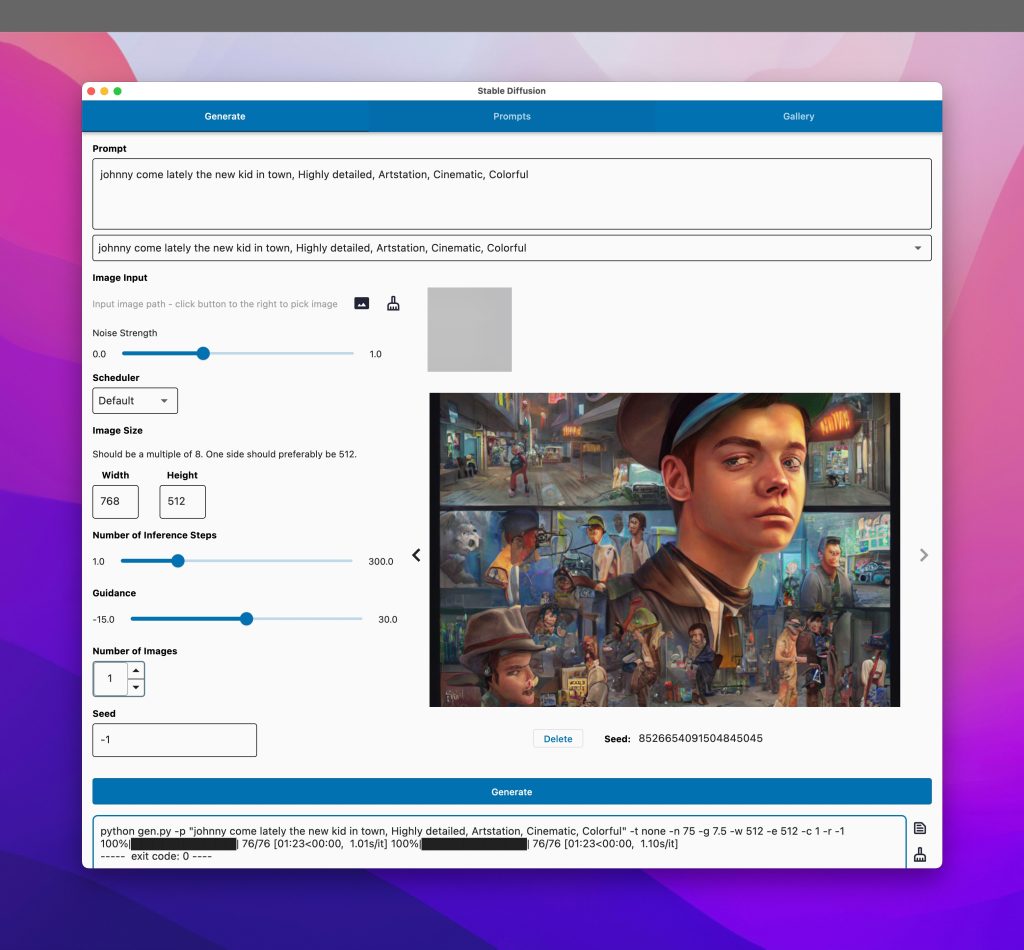
Task: Switch to the Gallery tab
Action: (x=799, y=116)
